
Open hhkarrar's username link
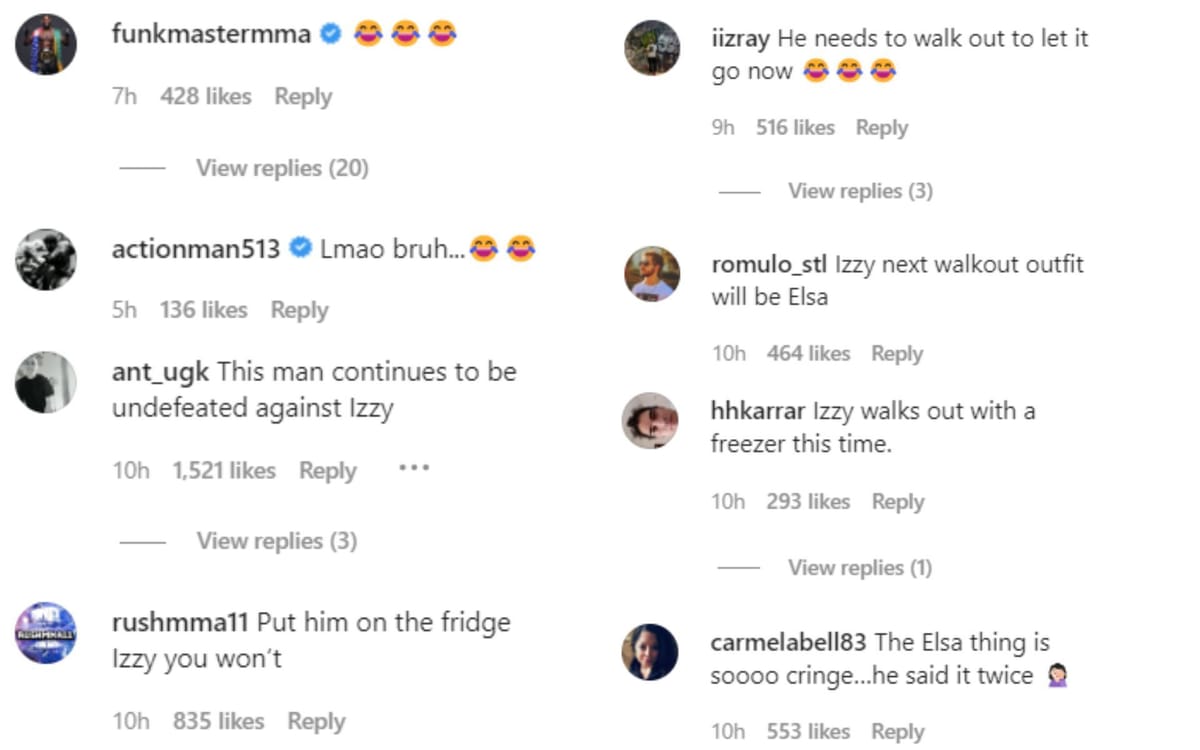pyautogui.click(x=757, y=410)
